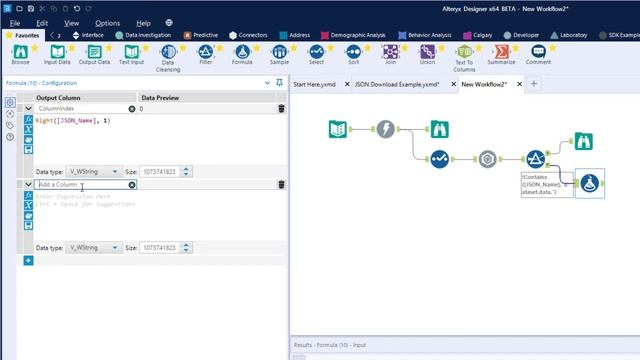Click the Formula node on canvas
This screenshot has height=360, width=640.
589,183
